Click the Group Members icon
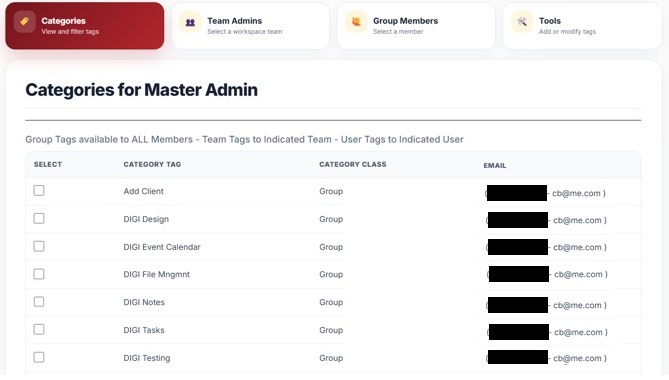669x380 pixels. pyautogui.click(x=356, y=22)
